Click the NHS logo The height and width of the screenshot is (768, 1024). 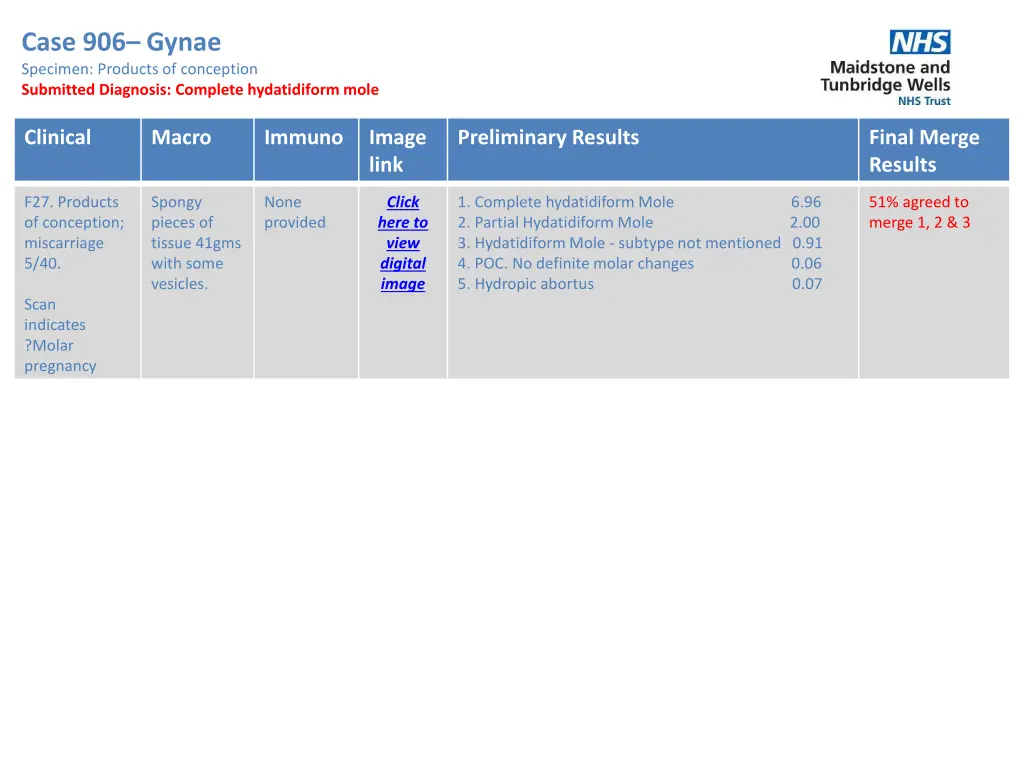coord(920,42)
